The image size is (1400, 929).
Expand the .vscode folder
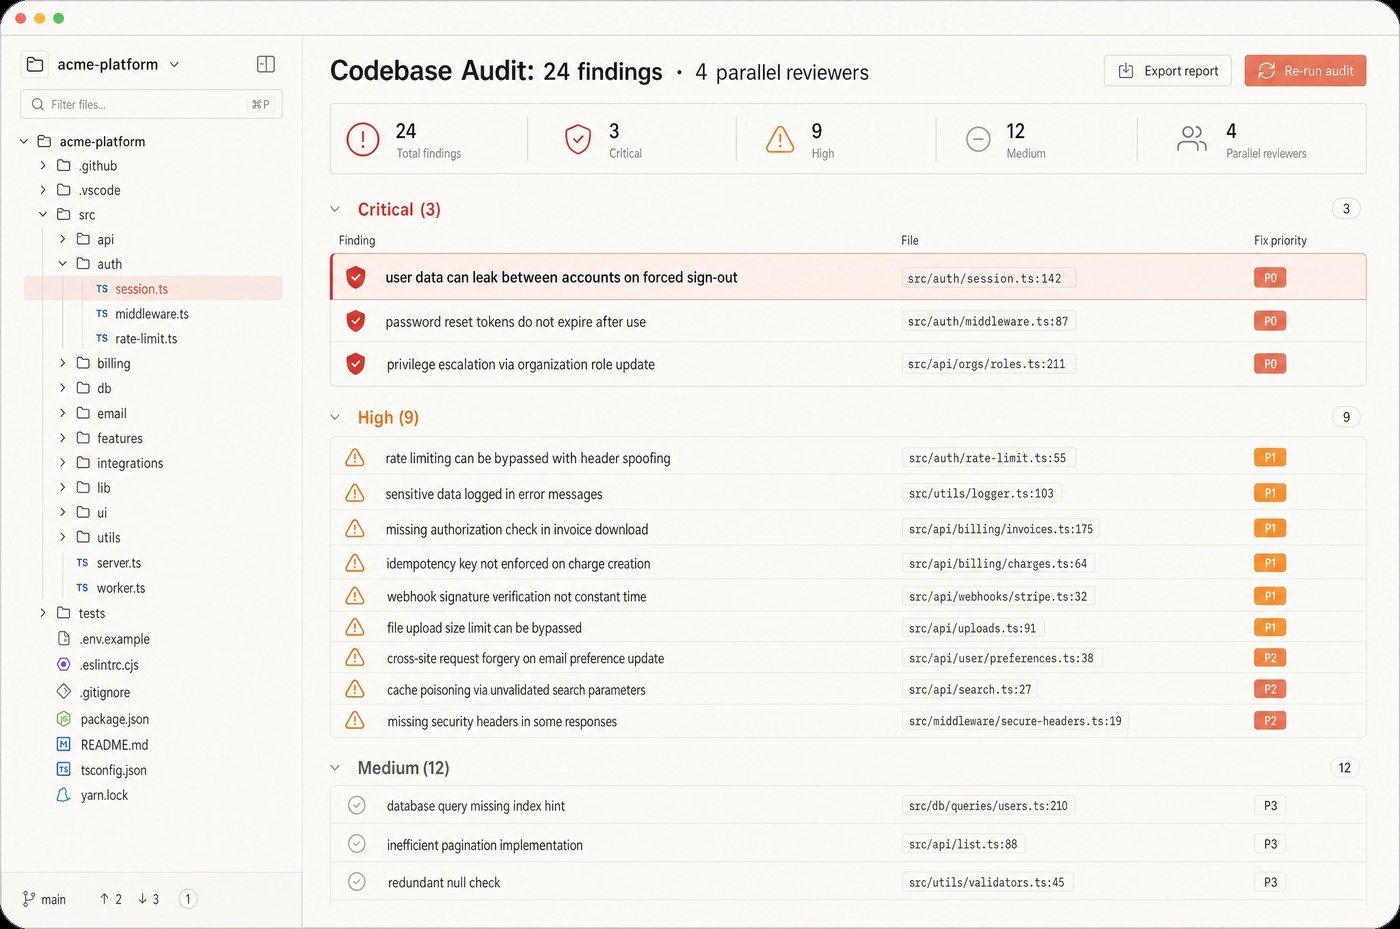(x=43, y=190)
